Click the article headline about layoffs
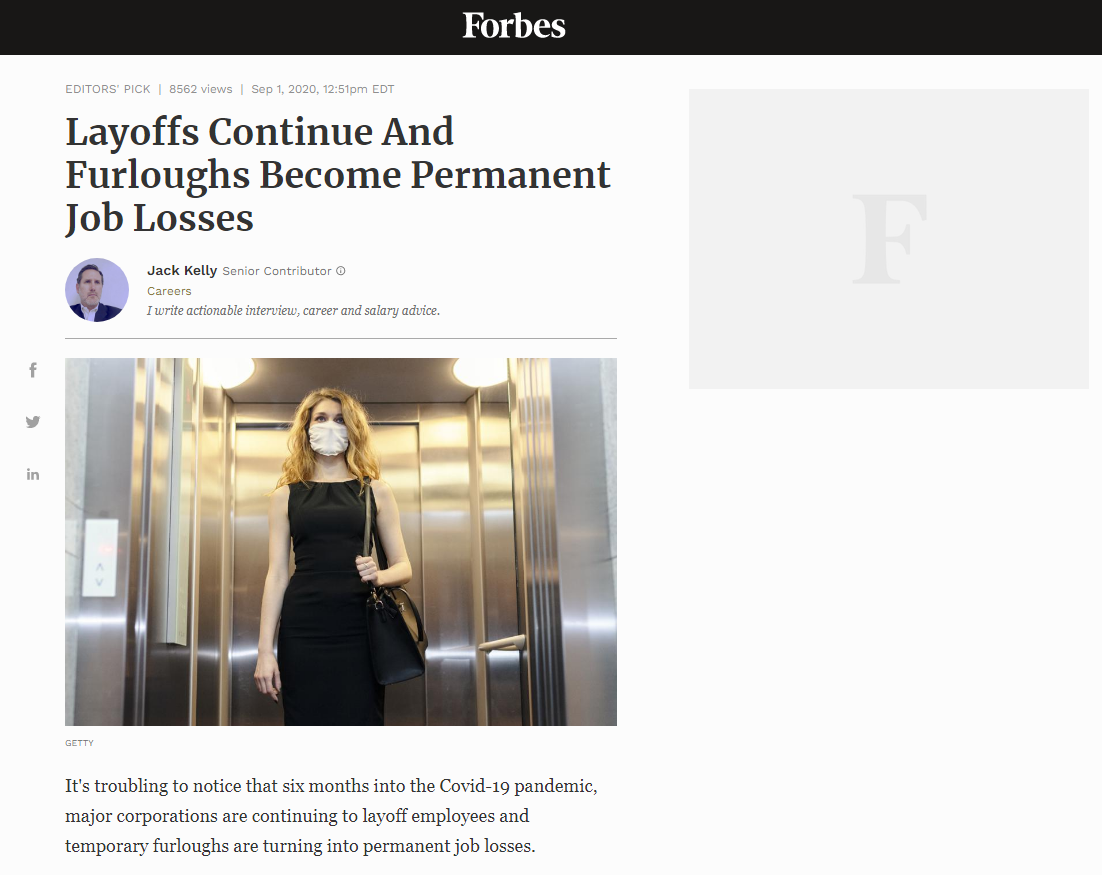Viewport: 1102px width, 875px height. pos(338,174)
